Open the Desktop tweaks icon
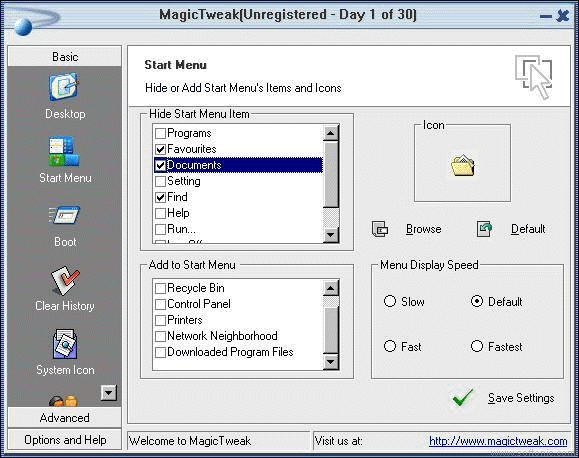The width and height of the screenshot is (579, 458). coord(64,87)
